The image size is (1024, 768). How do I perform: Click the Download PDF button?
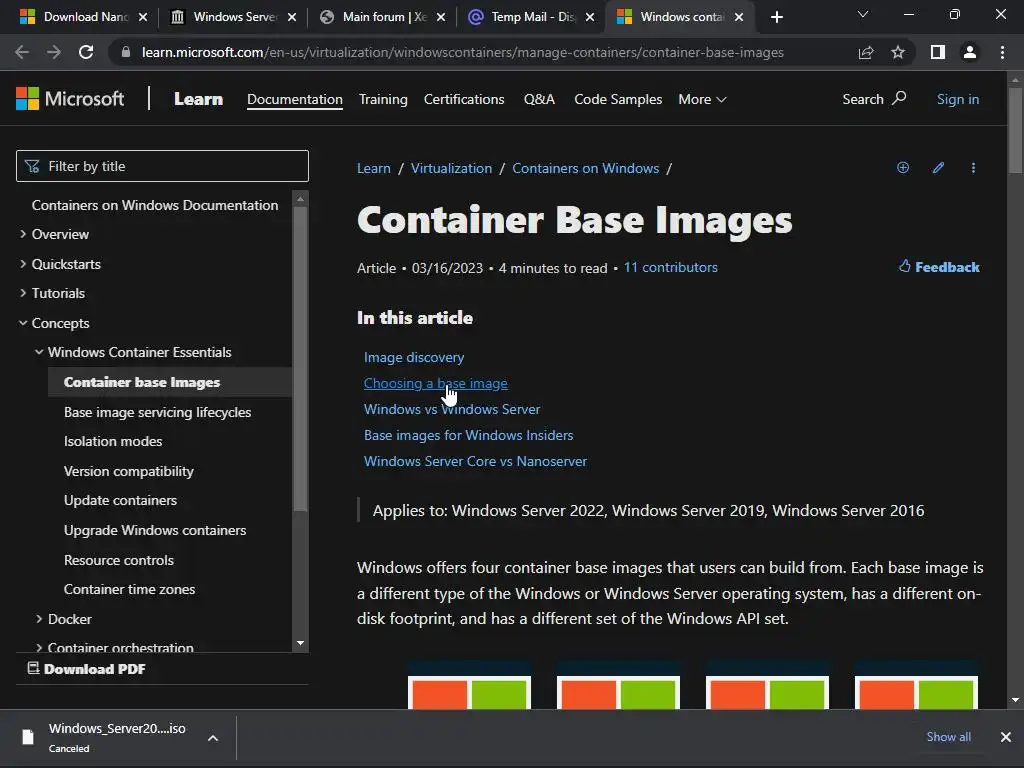86,669
